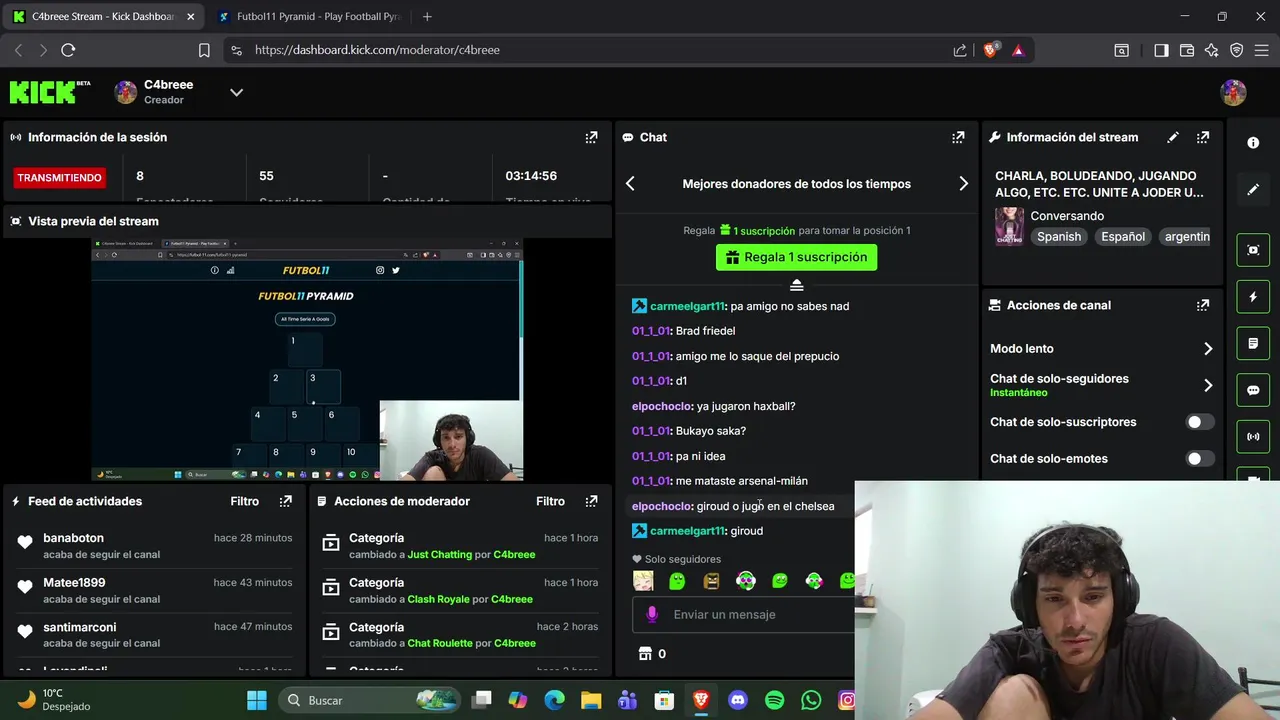
Task: Open a new browser tab
Action: [x=427, y=17]
